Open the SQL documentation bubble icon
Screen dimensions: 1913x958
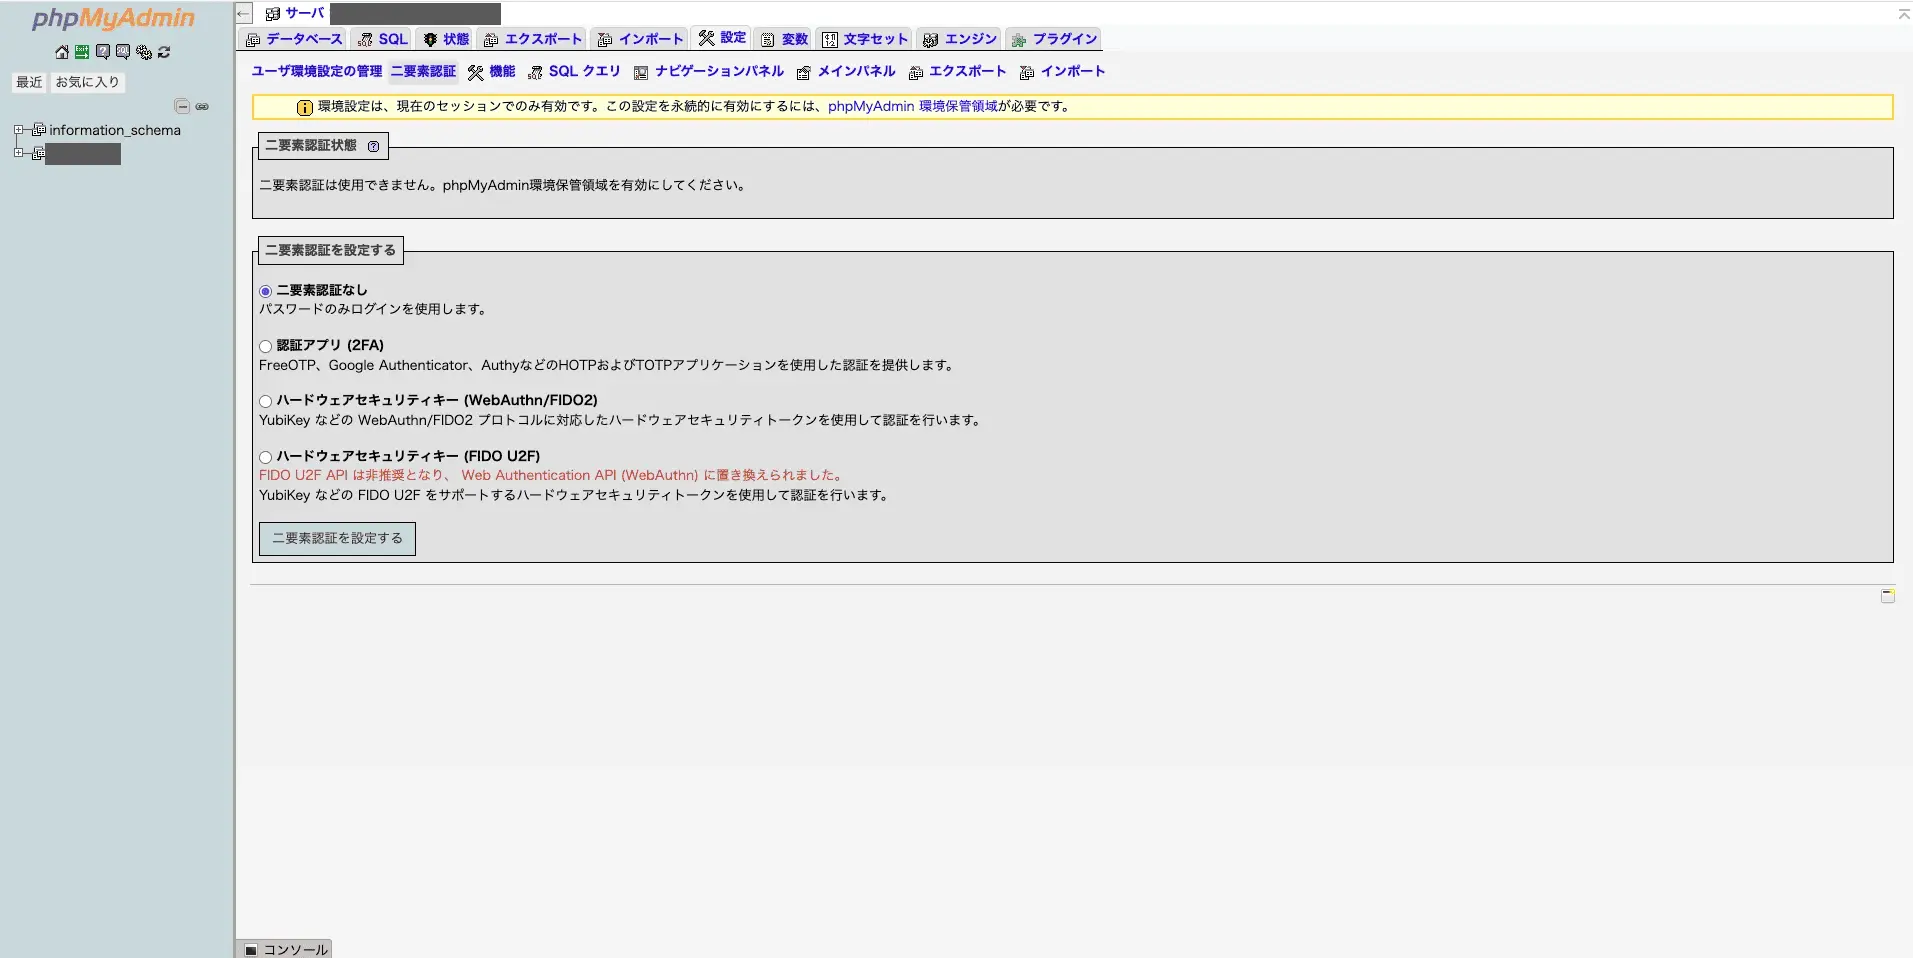[x=122, y=52]
